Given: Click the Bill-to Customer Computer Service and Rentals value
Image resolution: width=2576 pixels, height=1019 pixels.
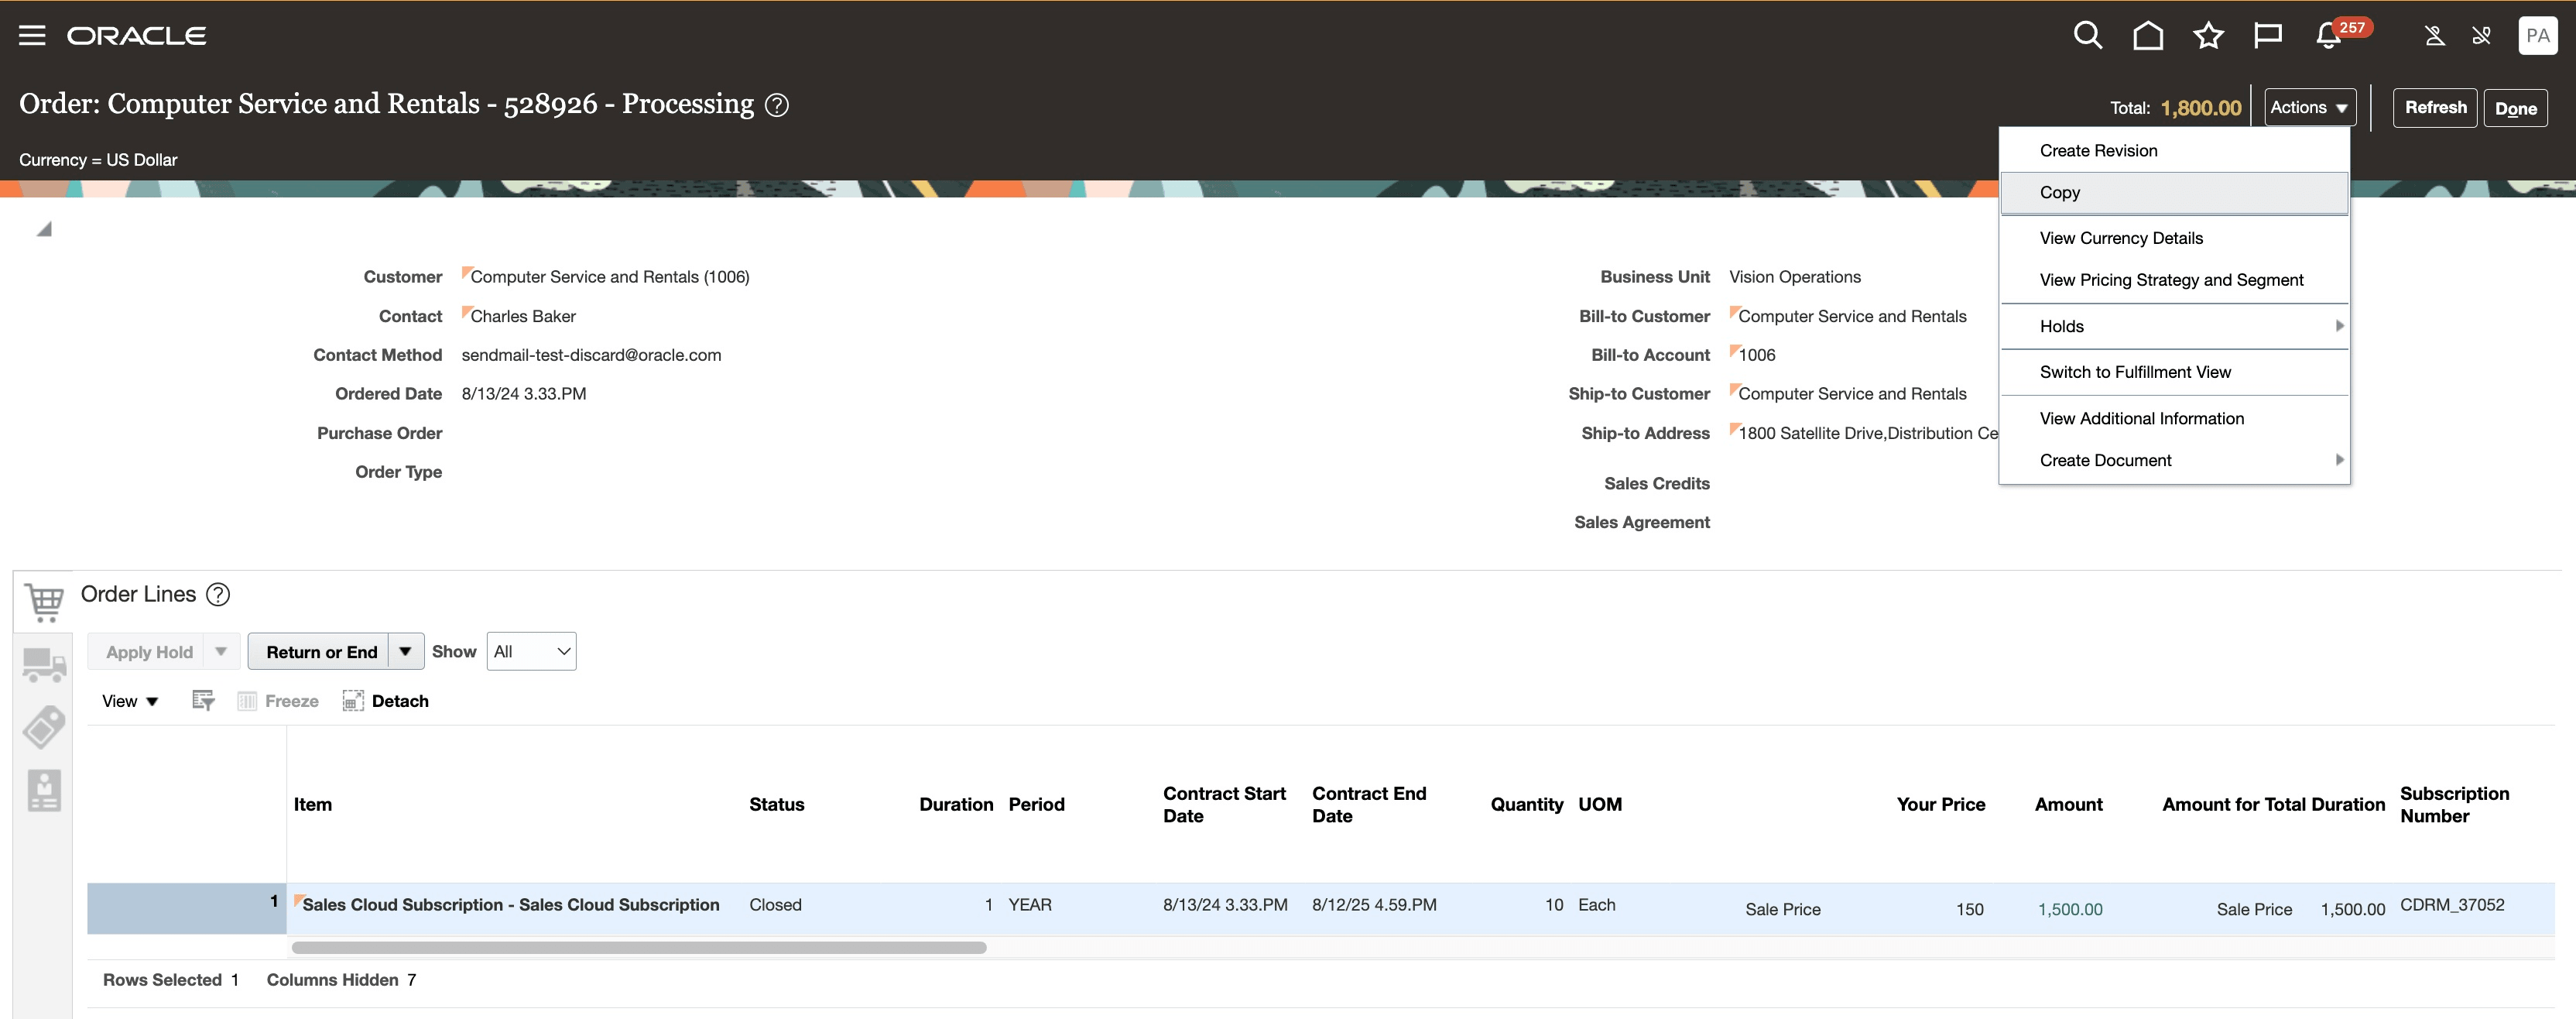Looking at the screenshot, I should [1851, 316].
